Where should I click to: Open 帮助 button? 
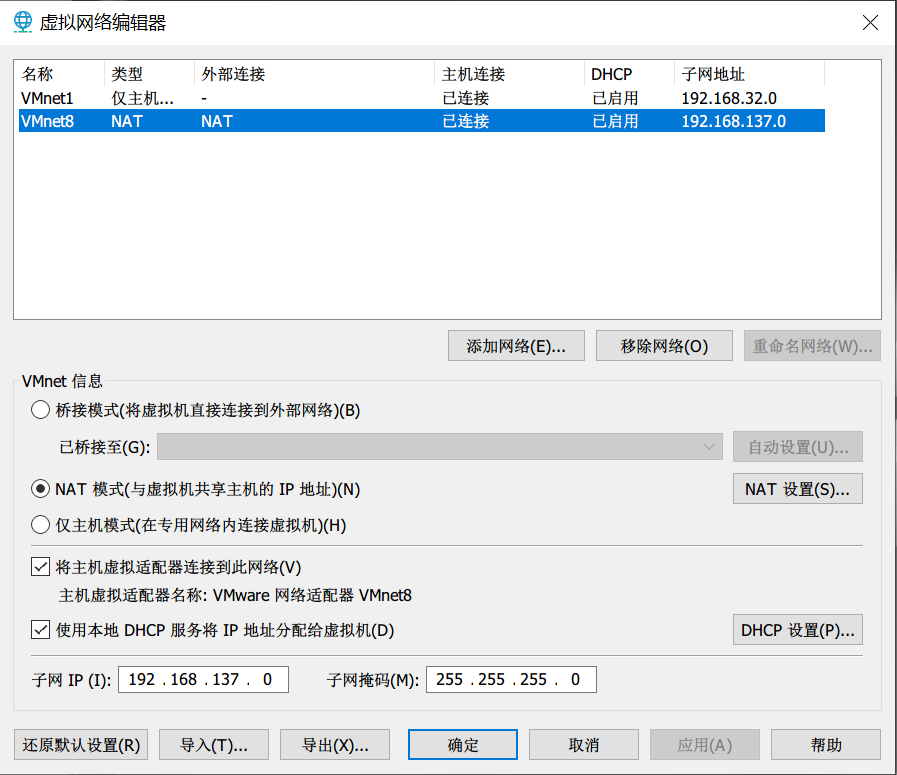825,745
